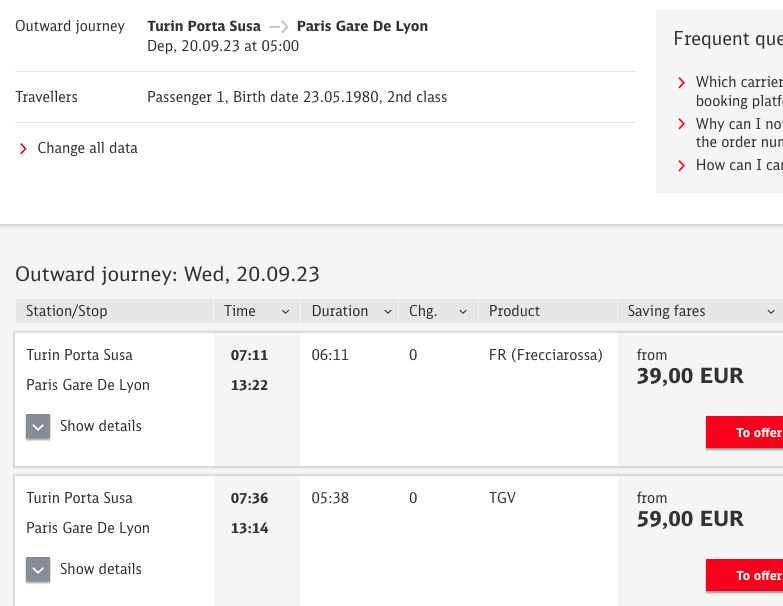The image size is (783, 606).
Task: Click the Product column header
Action: 515,311
